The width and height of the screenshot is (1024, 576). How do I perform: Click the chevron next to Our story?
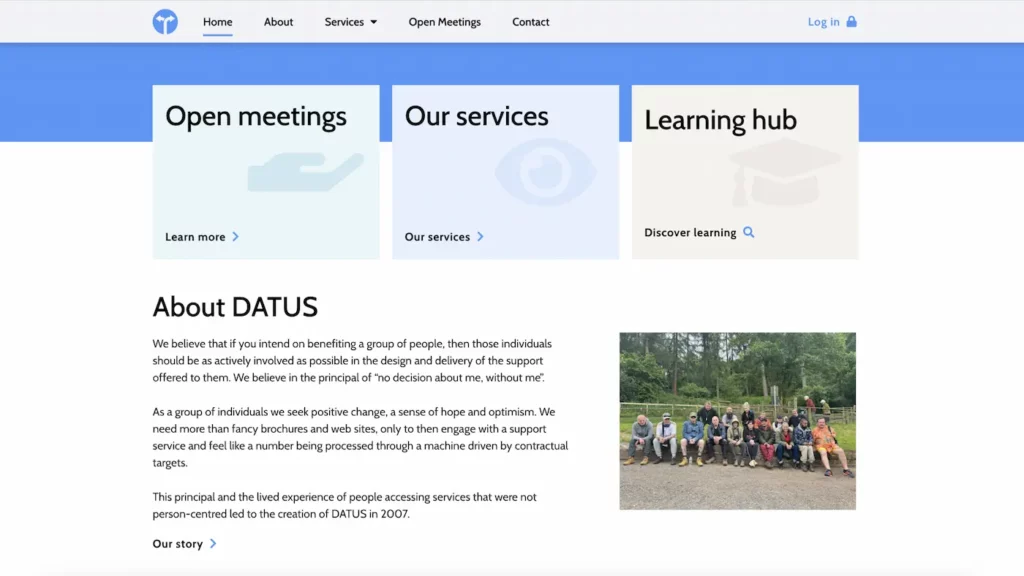tap(213, 543)
